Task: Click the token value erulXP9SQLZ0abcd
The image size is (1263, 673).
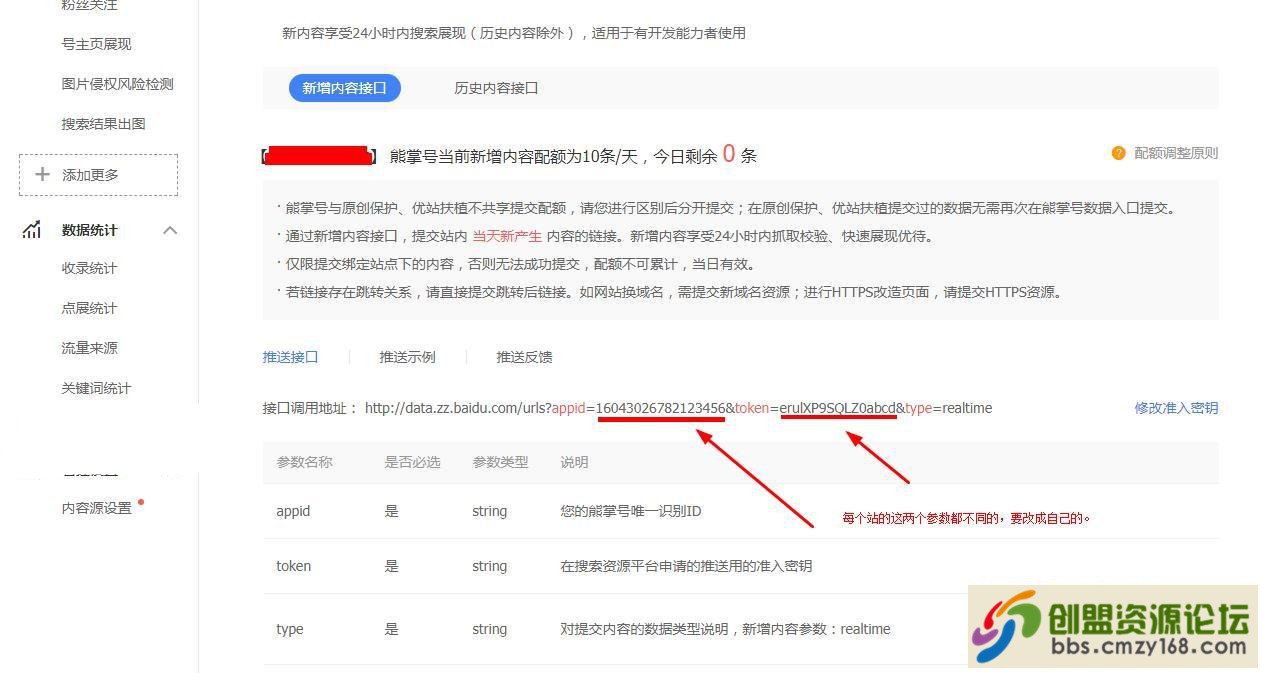Action: 838,408
